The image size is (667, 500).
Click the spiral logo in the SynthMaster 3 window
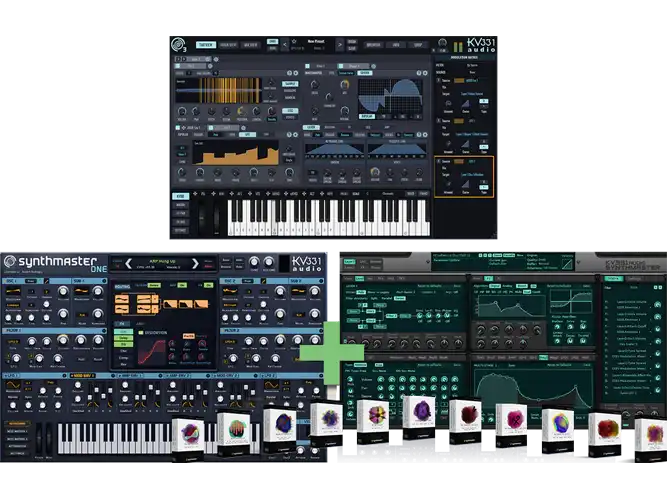[x=177, y=45]
